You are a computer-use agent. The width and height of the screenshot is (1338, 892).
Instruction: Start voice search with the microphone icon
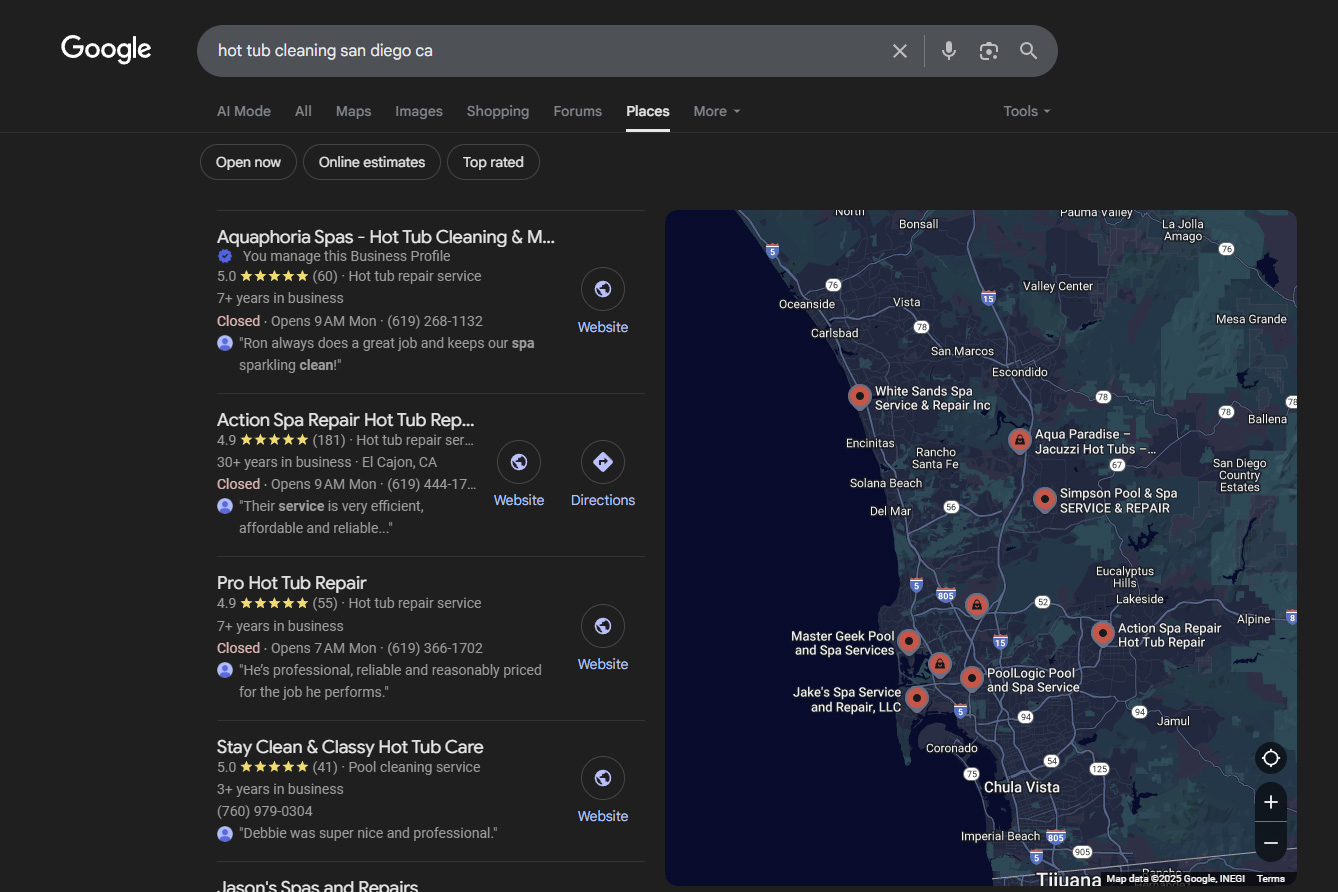pyautogui.click(x=949, y=51)
